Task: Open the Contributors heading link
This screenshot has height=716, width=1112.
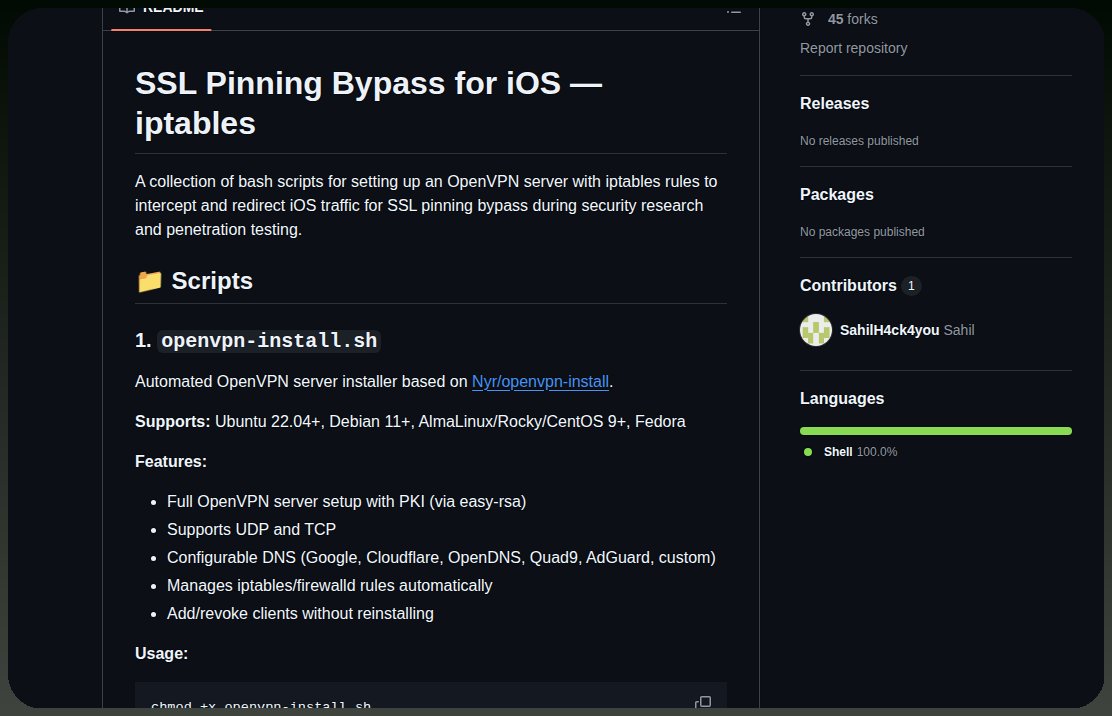Action: coord(847,286)
